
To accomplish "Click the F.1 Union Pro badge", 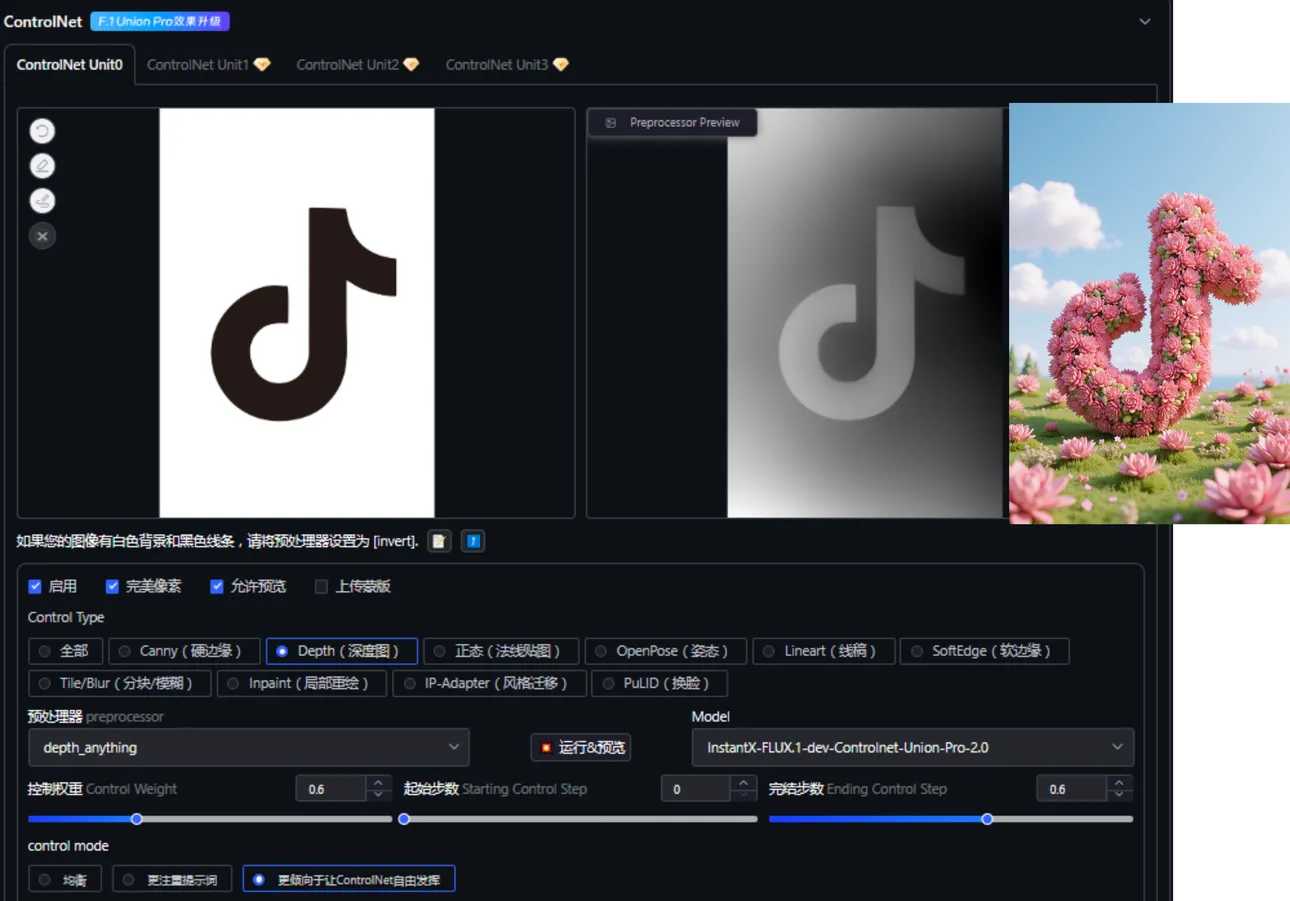I will click(160, 21).
